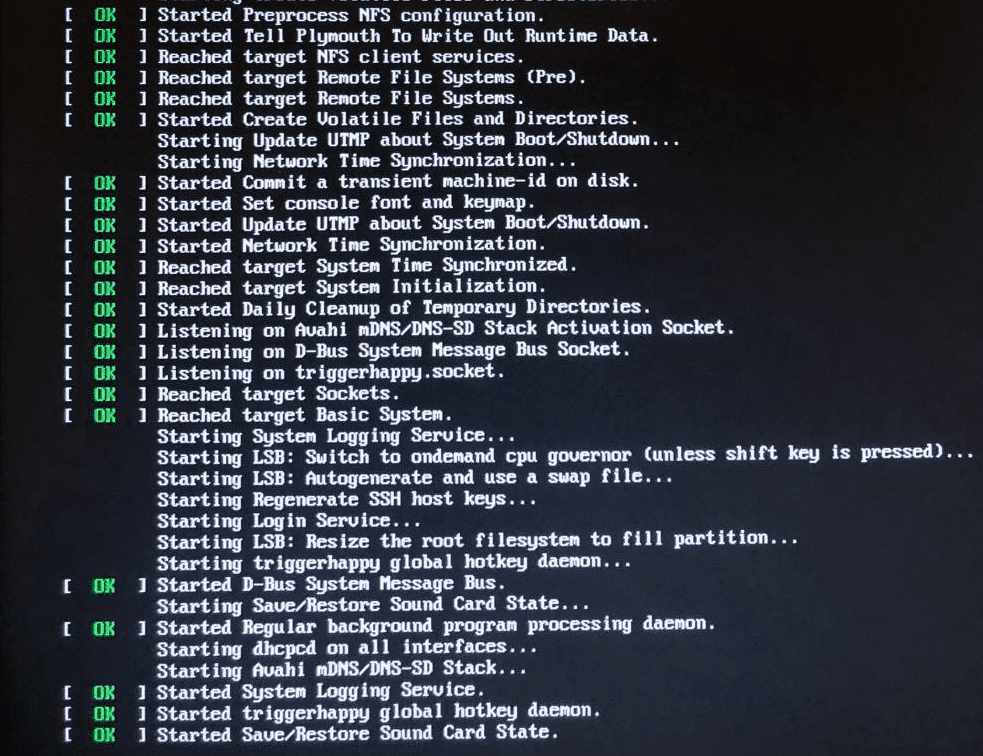Select the "Started Daily Cleanup of Temporary Directories" line
Viewport: 983px width, 756px height.
point(357,308)
